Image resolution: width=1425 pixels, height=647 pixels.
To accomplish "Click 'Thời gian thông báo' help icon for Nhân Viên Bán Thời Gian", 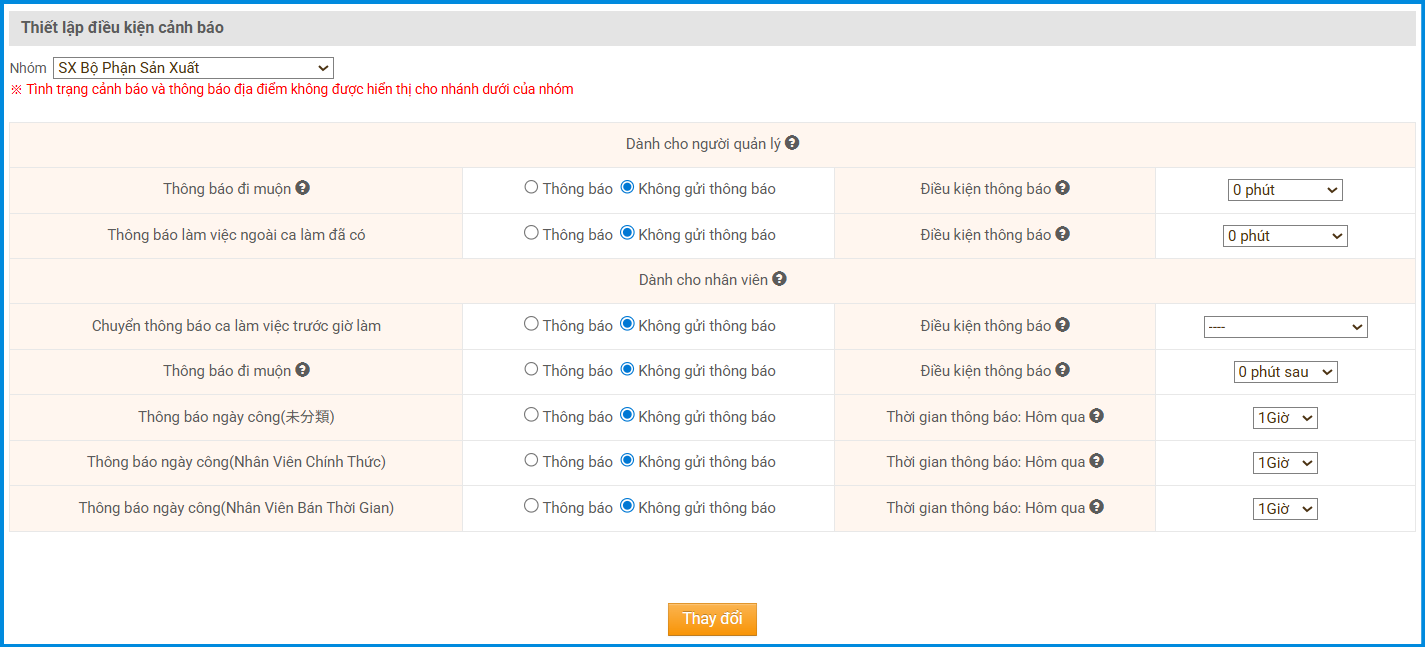I will pyautogui.click(x=1096, y=507).
